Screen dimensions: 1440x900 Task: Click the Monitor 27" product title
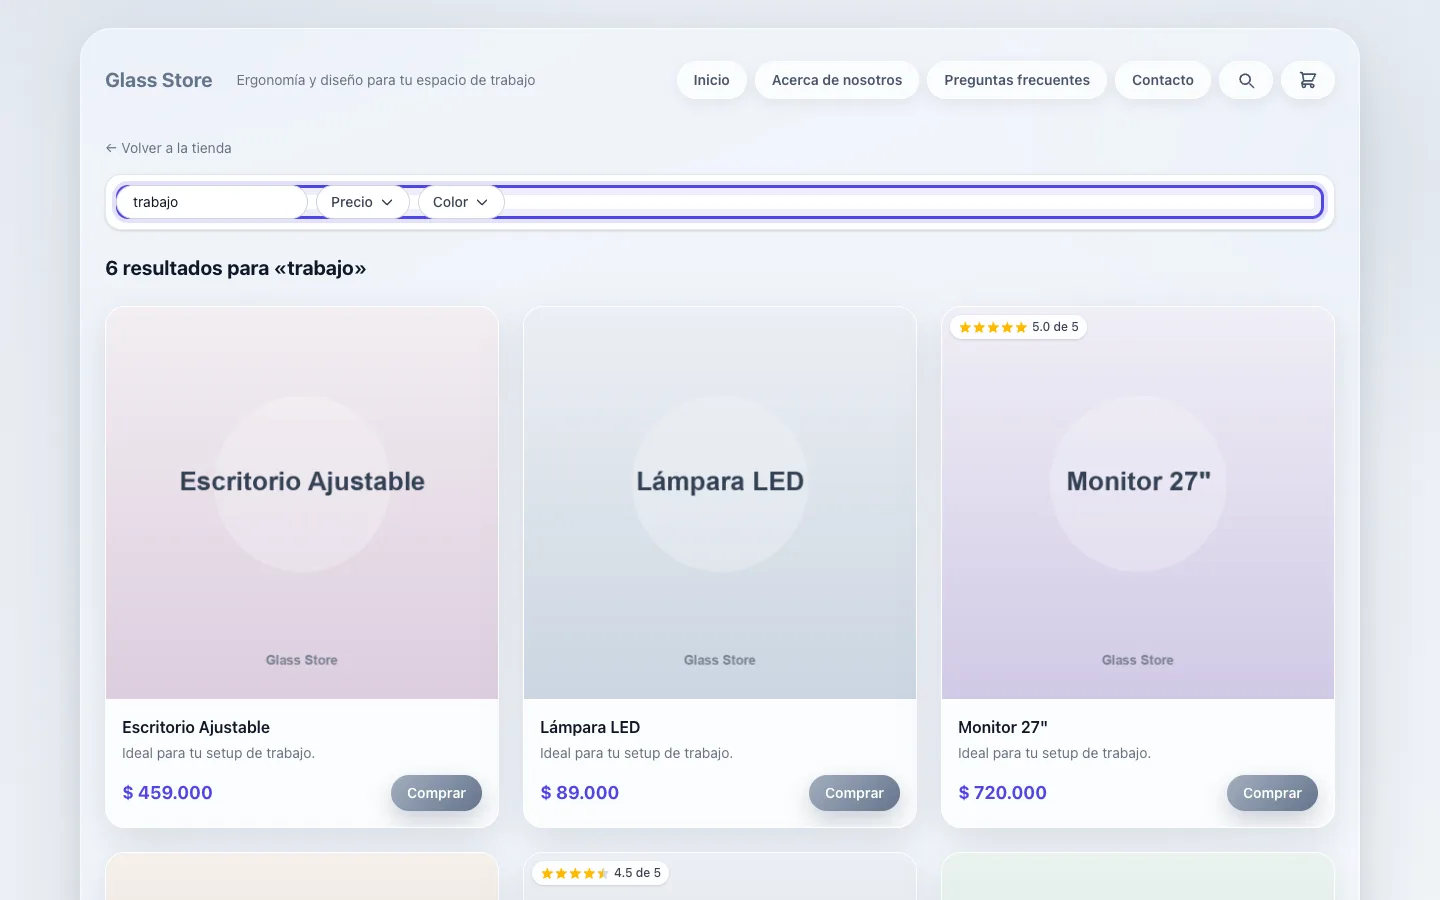coord(1003,727)
